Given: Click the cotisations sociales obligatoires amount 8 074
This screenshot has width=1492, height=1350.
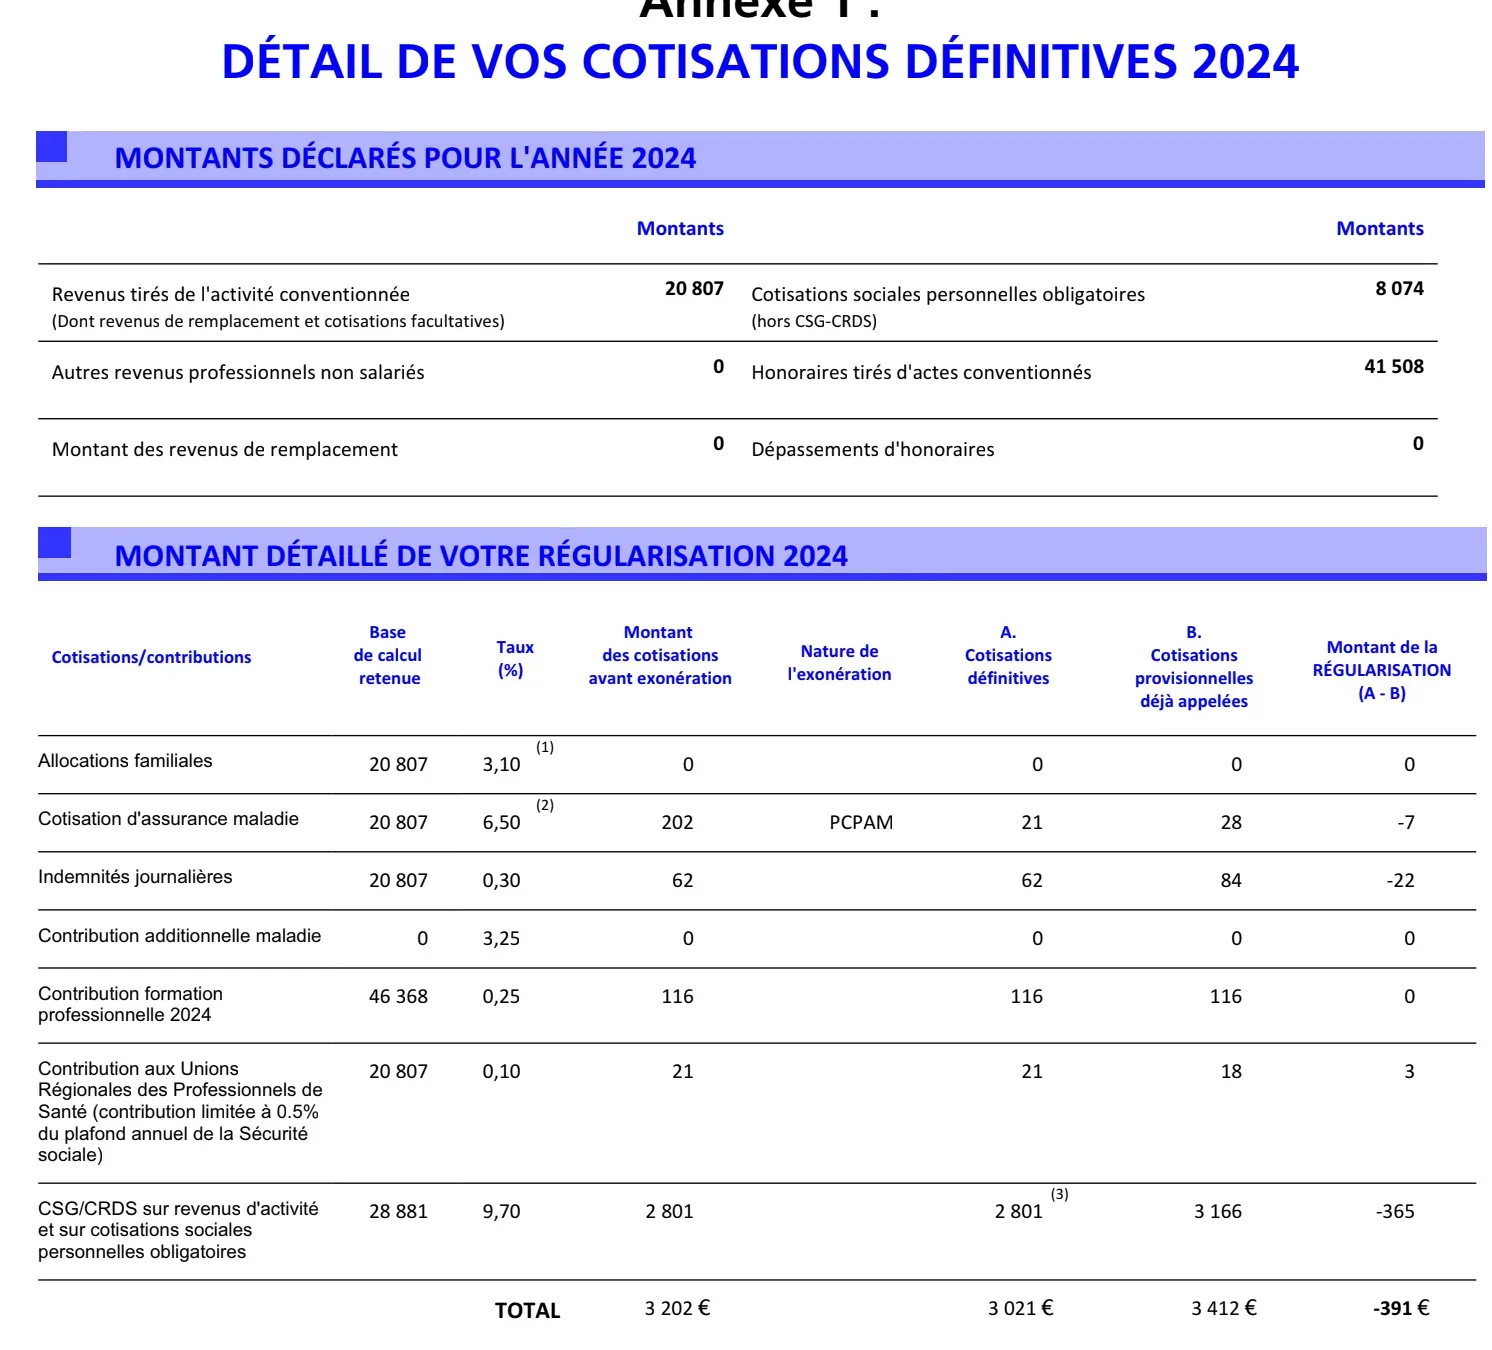Looking at the screenshot, I should pyautogui.click(x=1398, y=289).
